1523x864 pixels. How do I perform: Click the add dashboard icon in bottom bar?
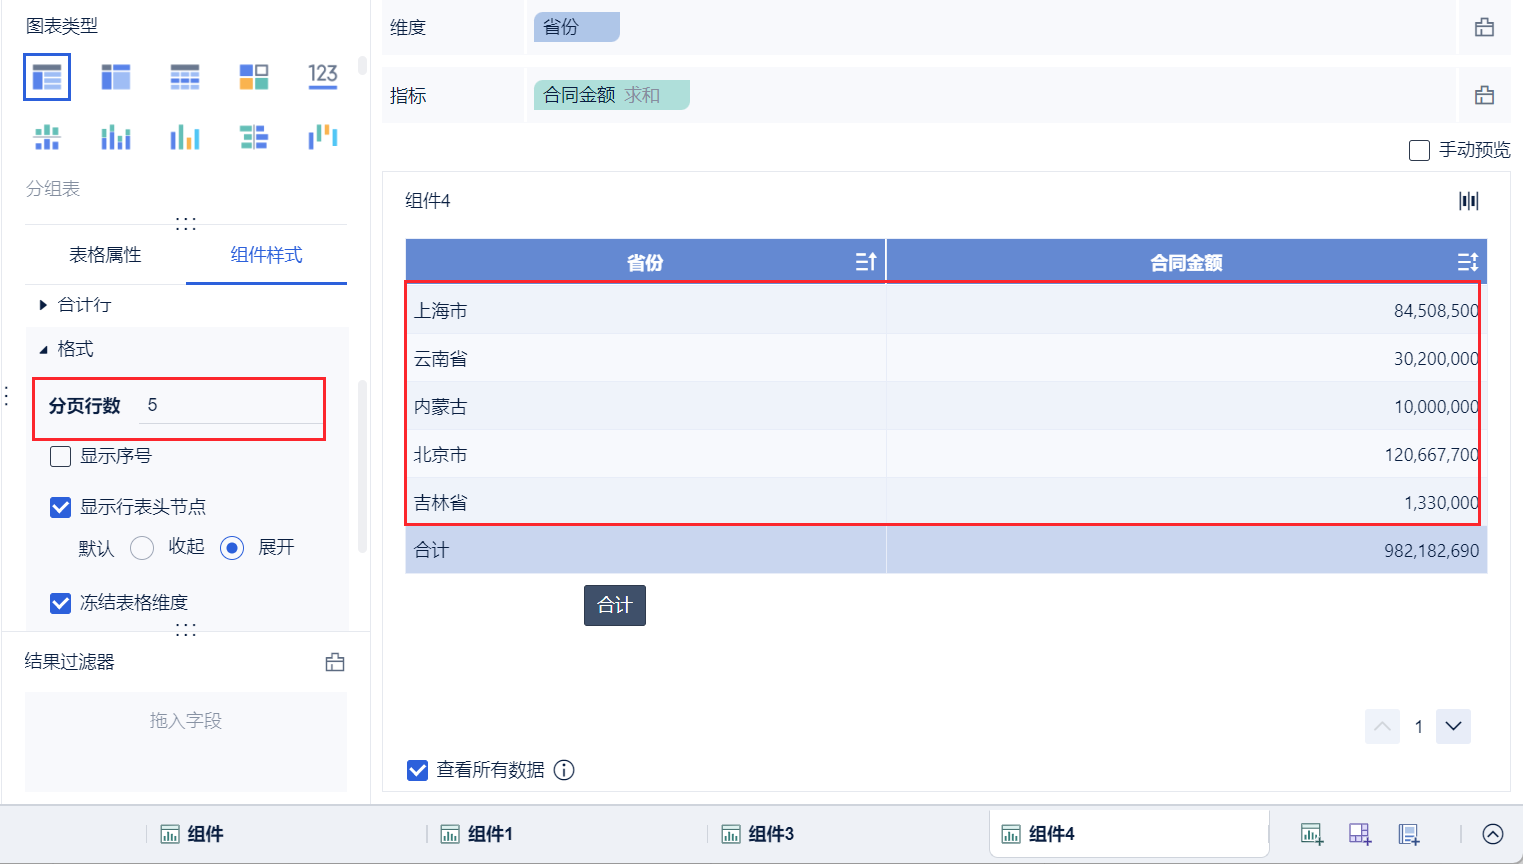[1360, 833]
